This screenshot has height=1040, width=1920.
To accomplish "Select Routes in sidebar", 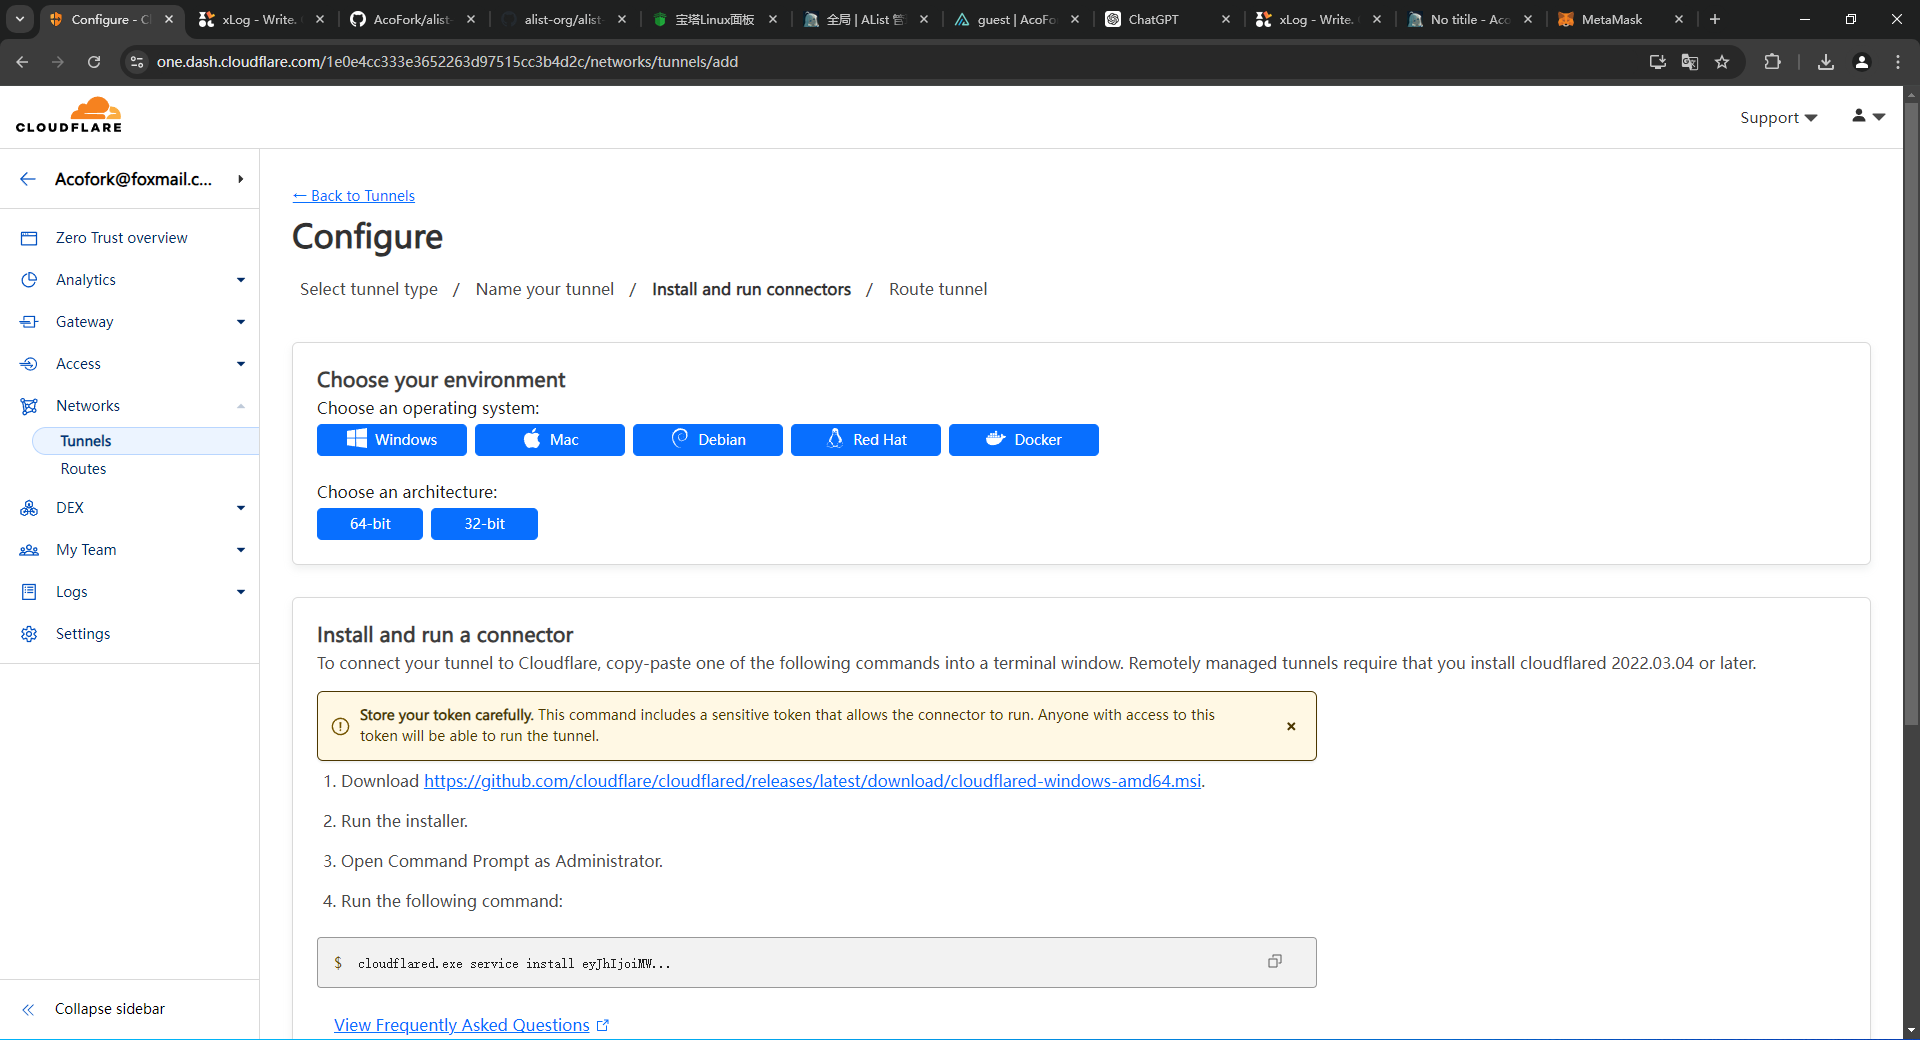I will (83, 469).
